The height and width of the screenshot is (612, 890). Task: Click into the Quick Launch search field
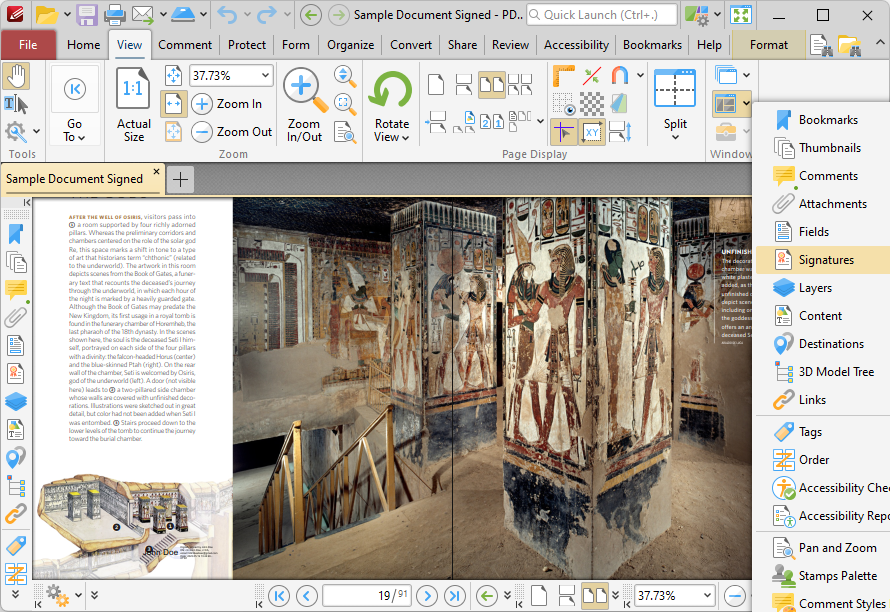tap(602, 15)
